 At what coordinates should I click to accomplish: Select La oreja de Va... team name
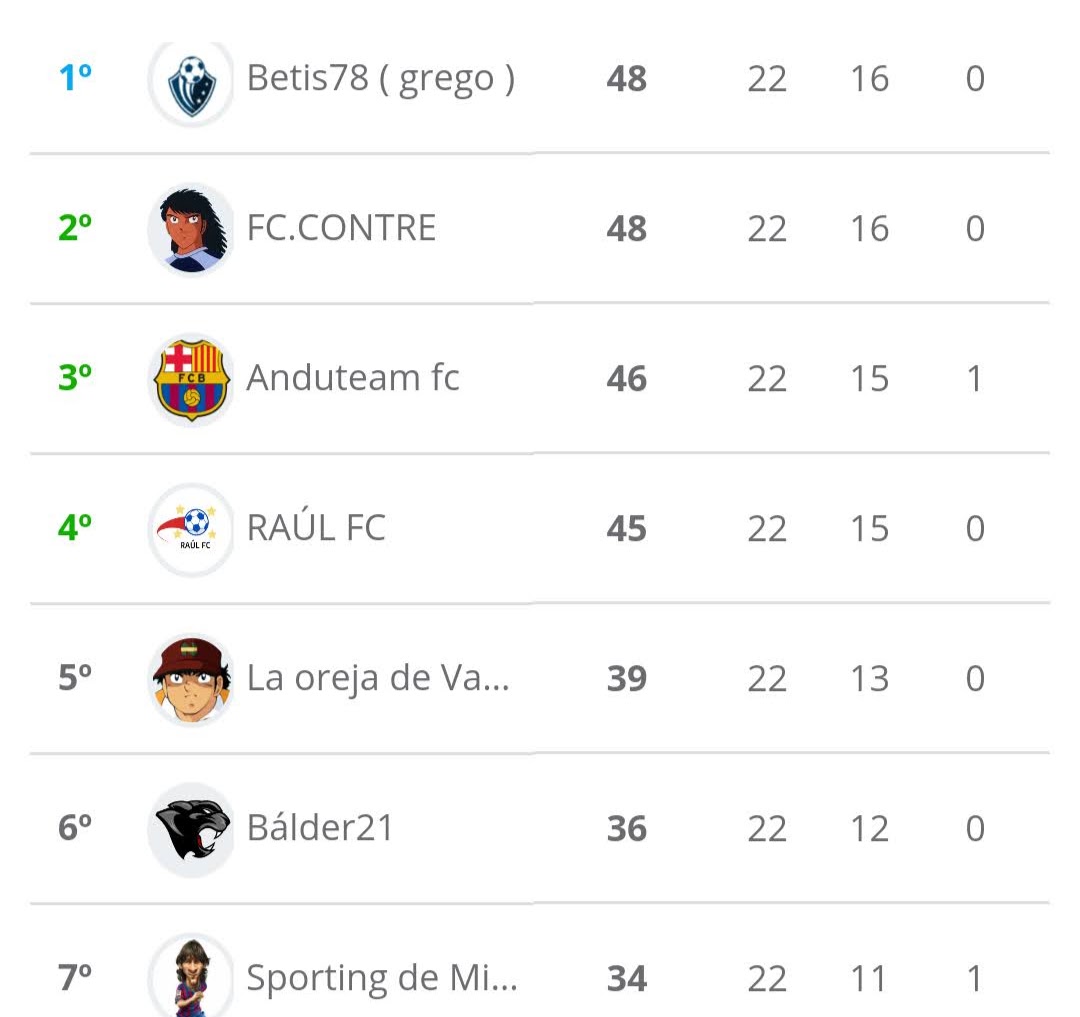378,678
